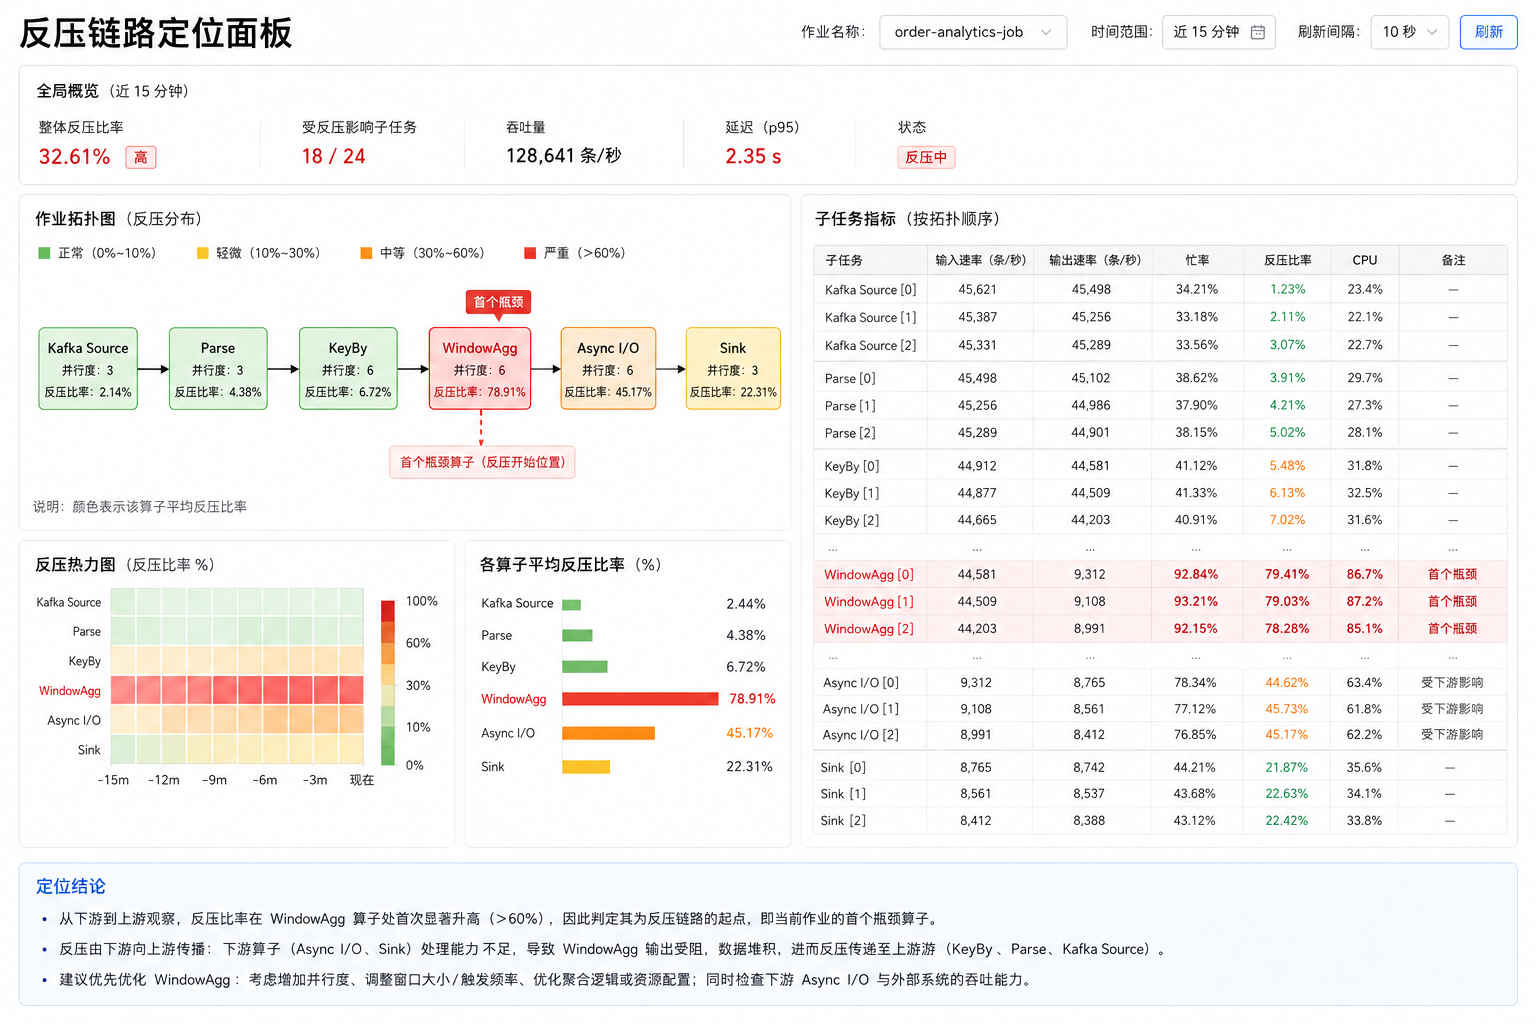Click the affected subtasks value 18 / 24
The height and width of the screenshot is (1024, 1536).
click(334, 156)
